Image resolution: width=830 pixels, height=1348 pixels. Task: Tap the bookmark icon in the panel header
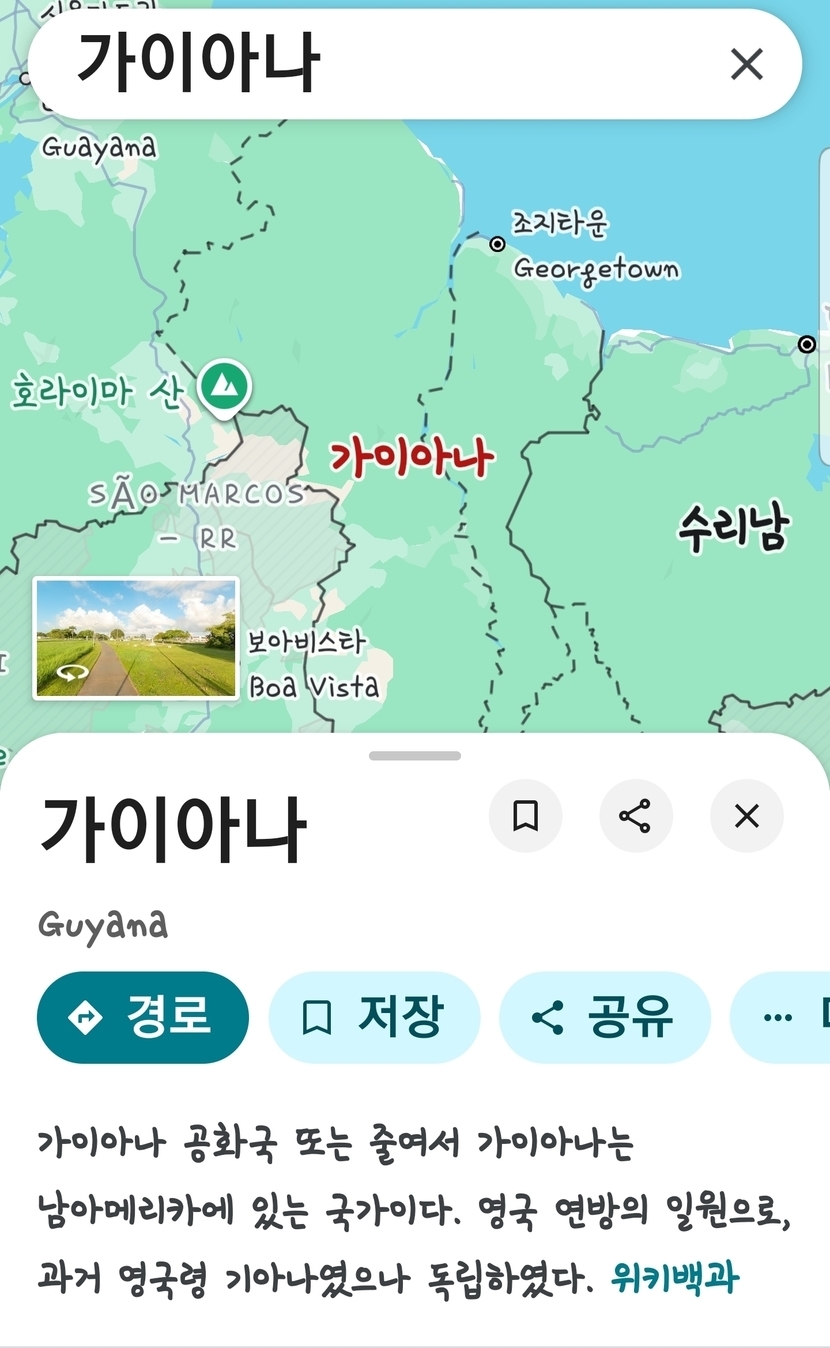525,816
